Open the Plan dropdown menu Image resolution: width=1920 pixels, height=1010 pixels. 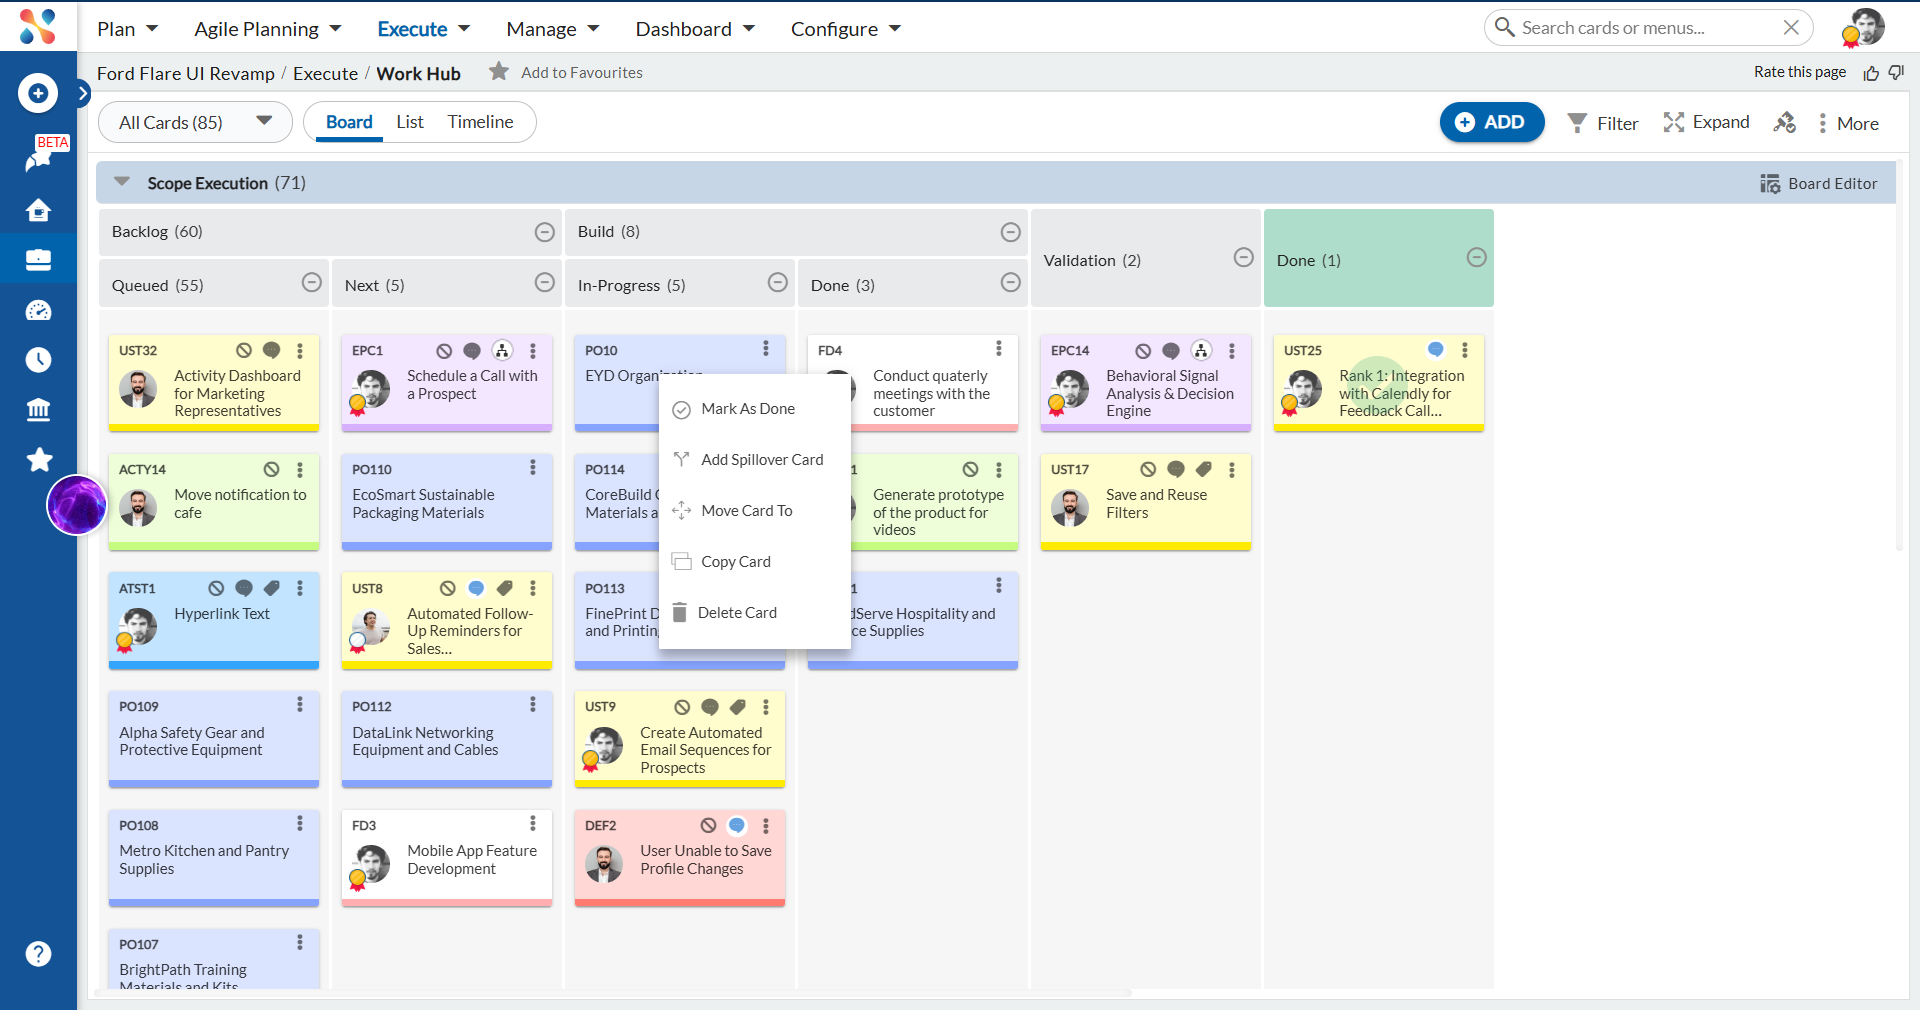pos(127,29)
